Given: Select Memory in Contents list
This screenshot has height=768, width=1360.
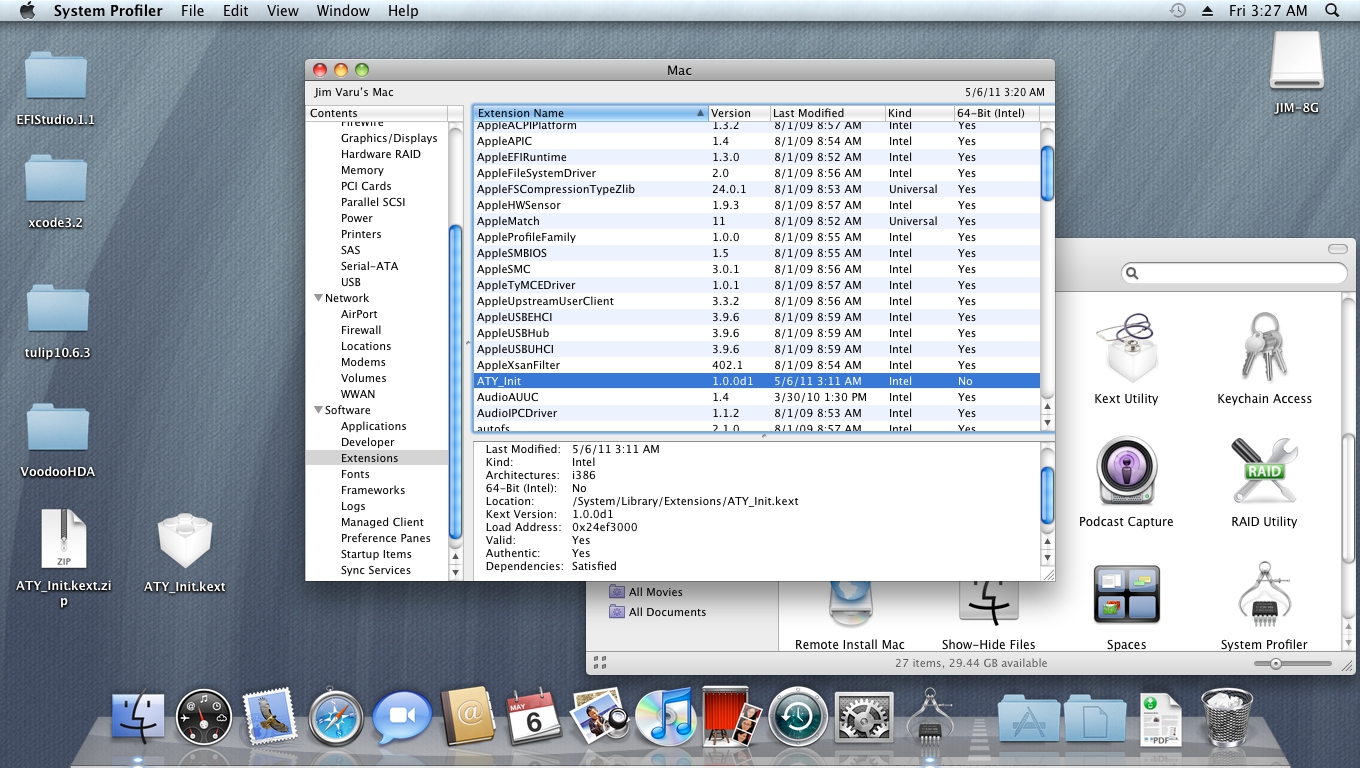Looking at the screenshot, I should click(362, 170).
